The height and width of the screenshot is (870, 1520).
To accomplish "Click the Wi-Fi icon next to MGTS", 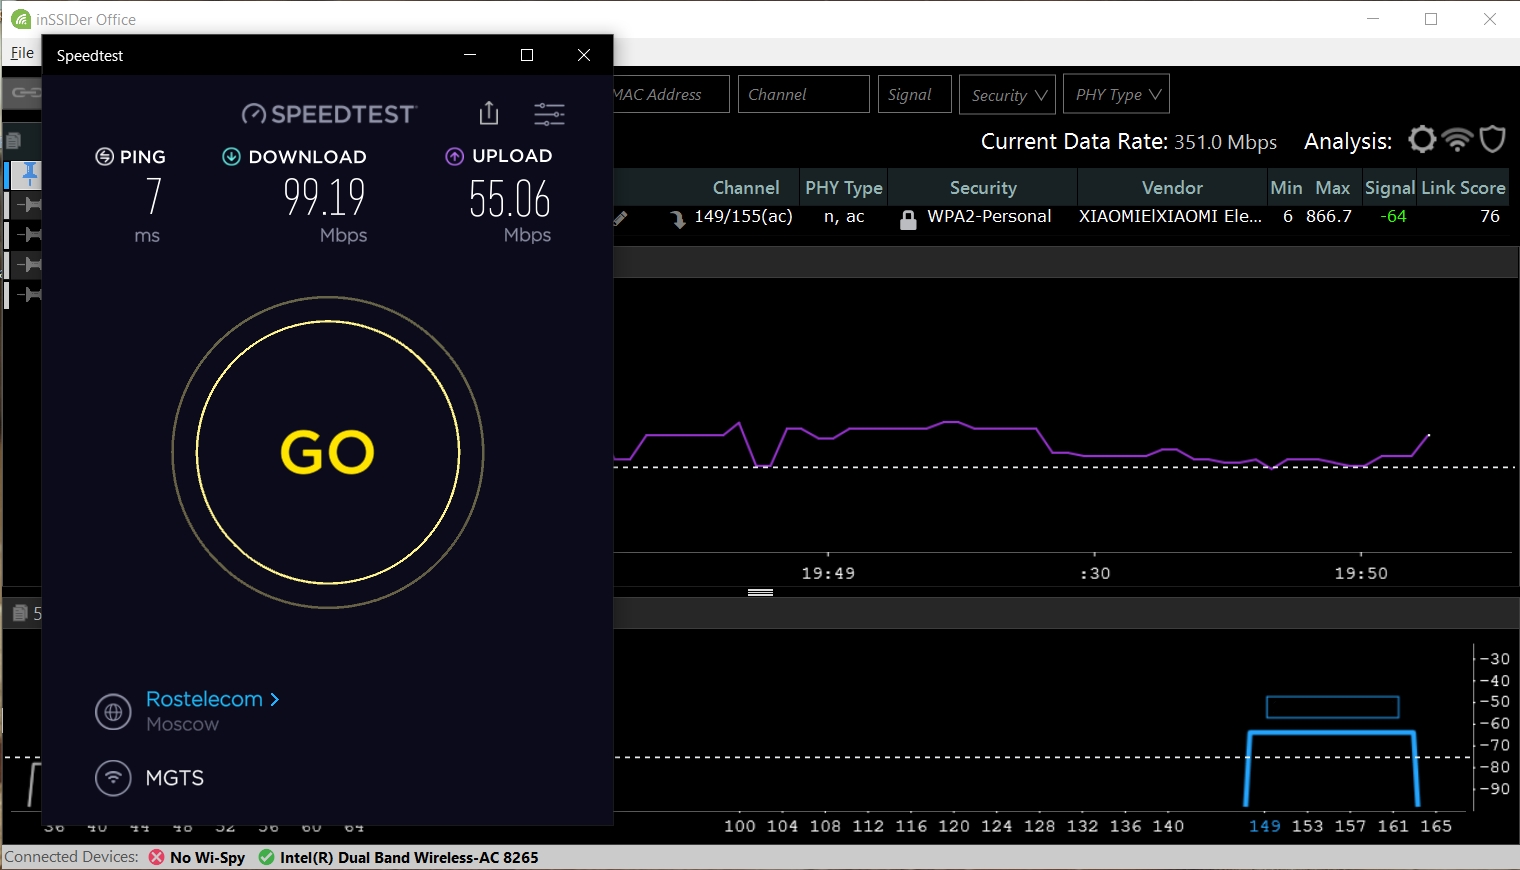I will (113, 777).
